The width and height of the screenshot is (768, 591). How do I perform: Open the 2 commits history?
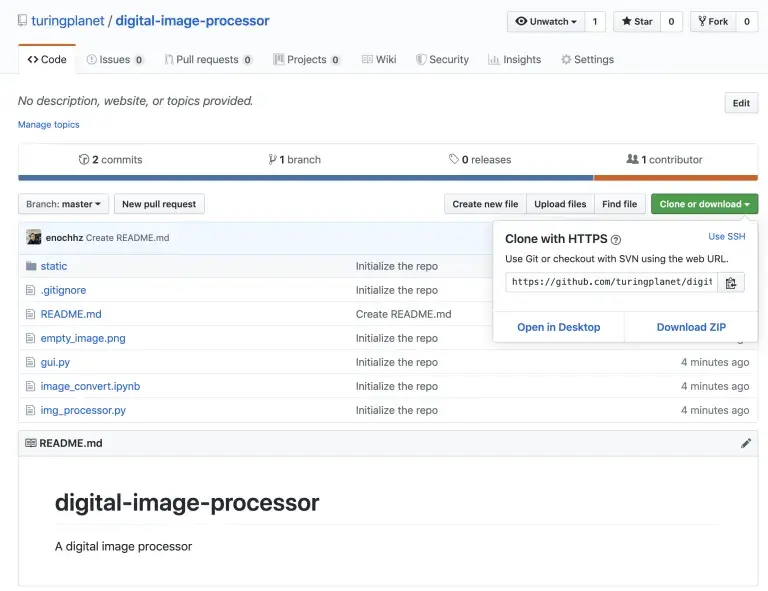111,160
